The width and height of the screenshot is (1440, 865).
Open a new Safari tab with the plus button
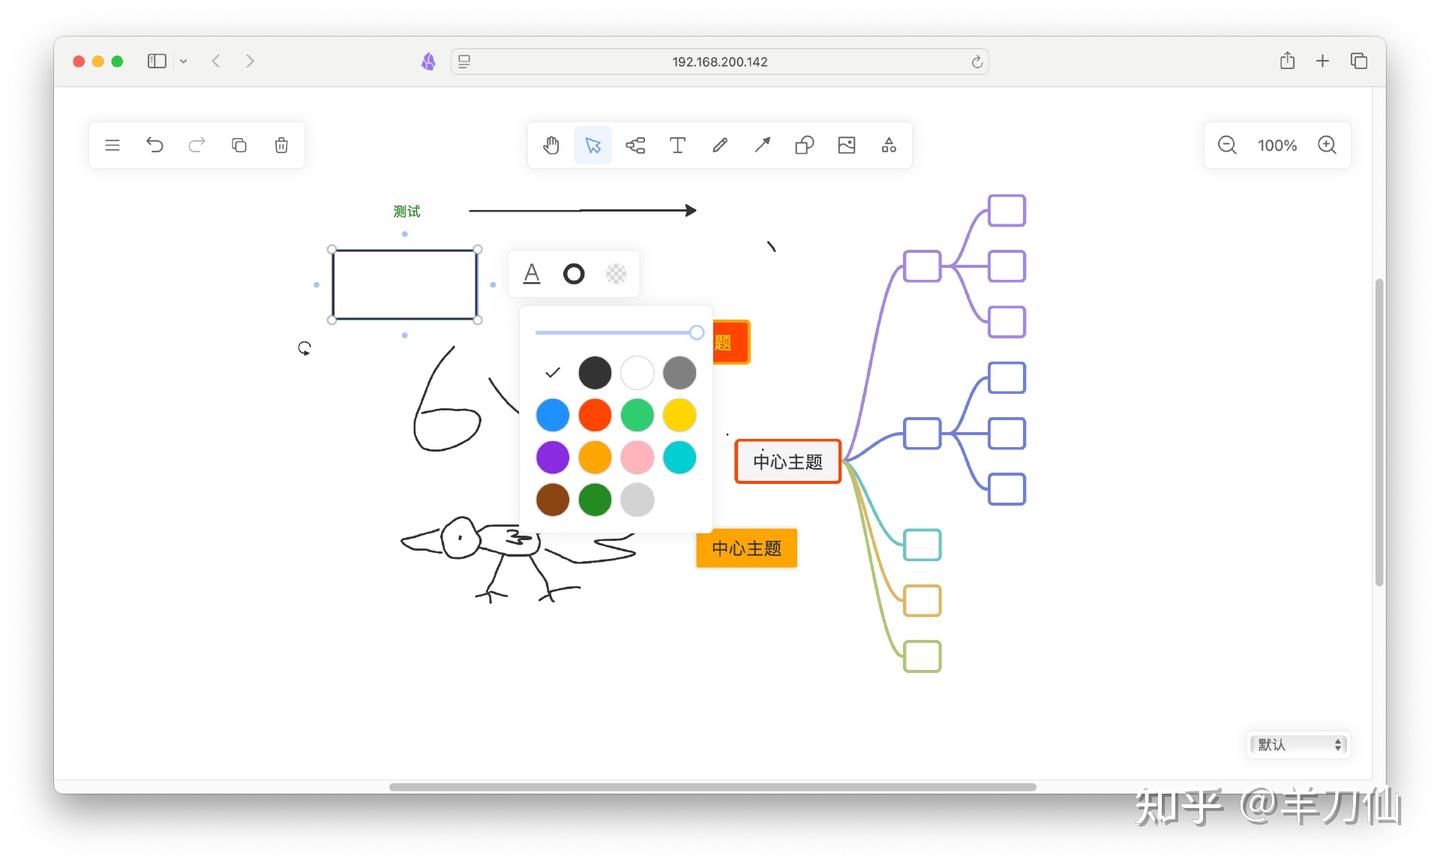[x=1322, y=61]
